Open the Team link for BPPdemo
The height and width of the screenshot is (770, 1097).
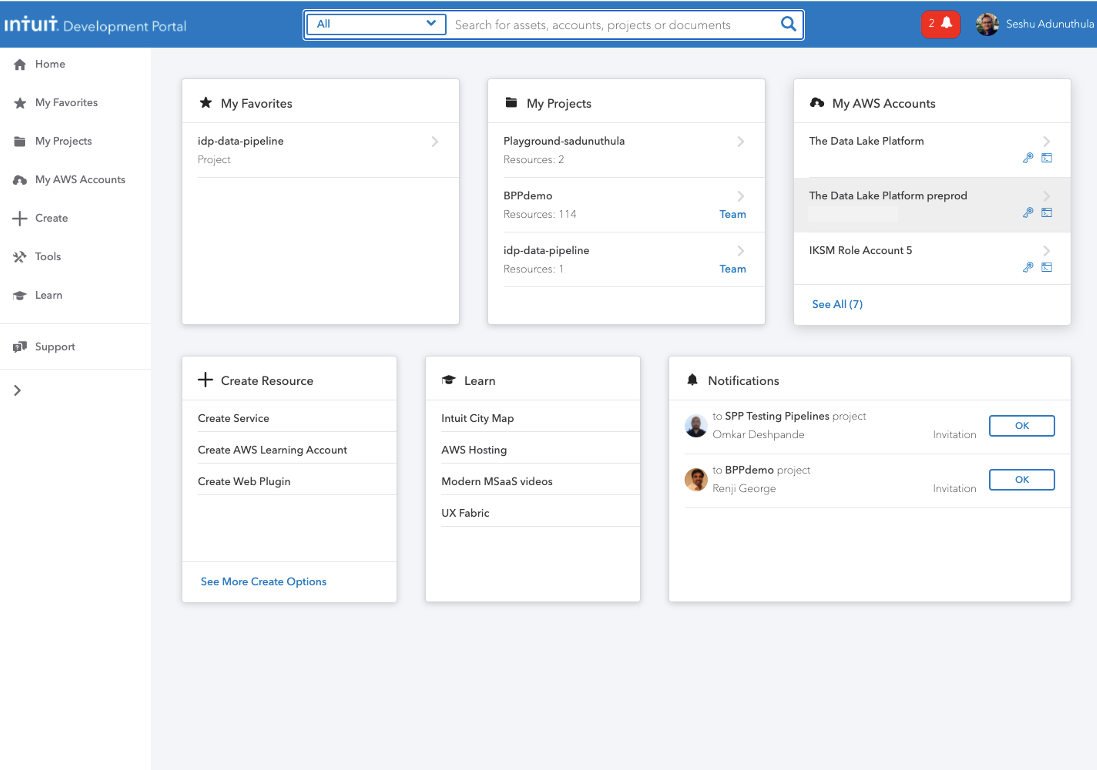pyautogui.click(x=732, y=215)
